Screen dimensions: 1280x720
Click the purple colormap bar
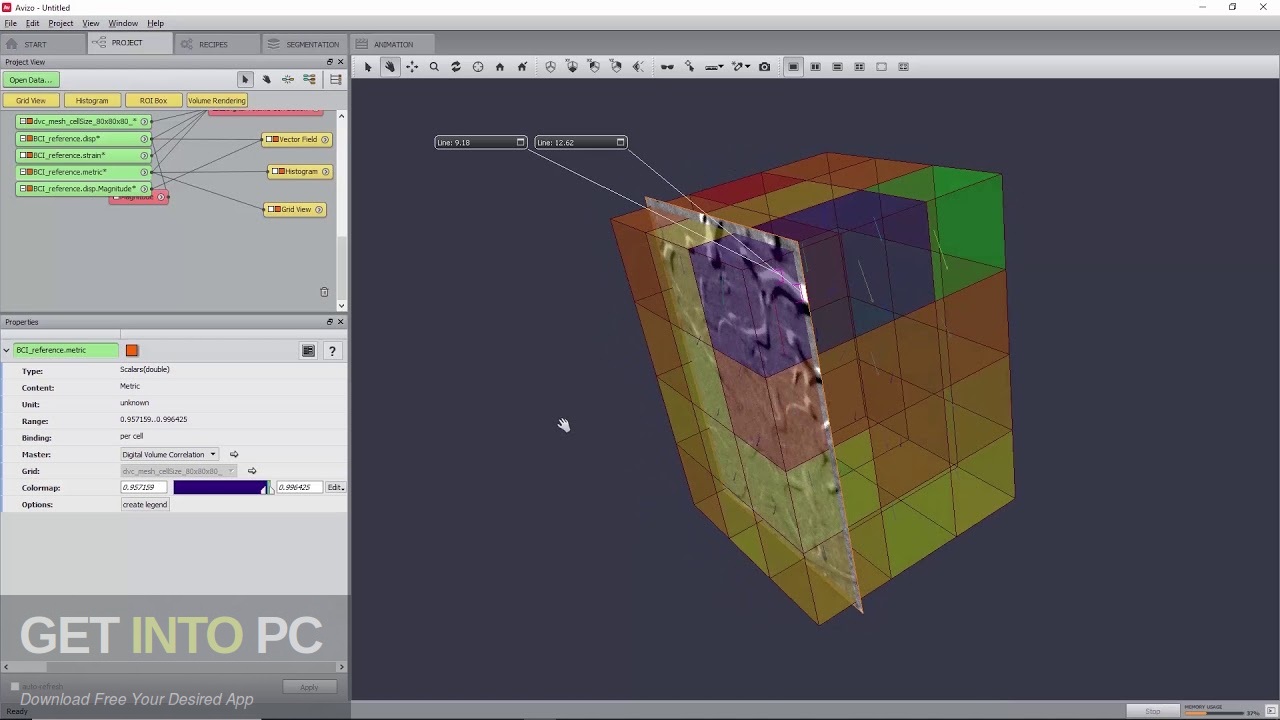[220, 487]
